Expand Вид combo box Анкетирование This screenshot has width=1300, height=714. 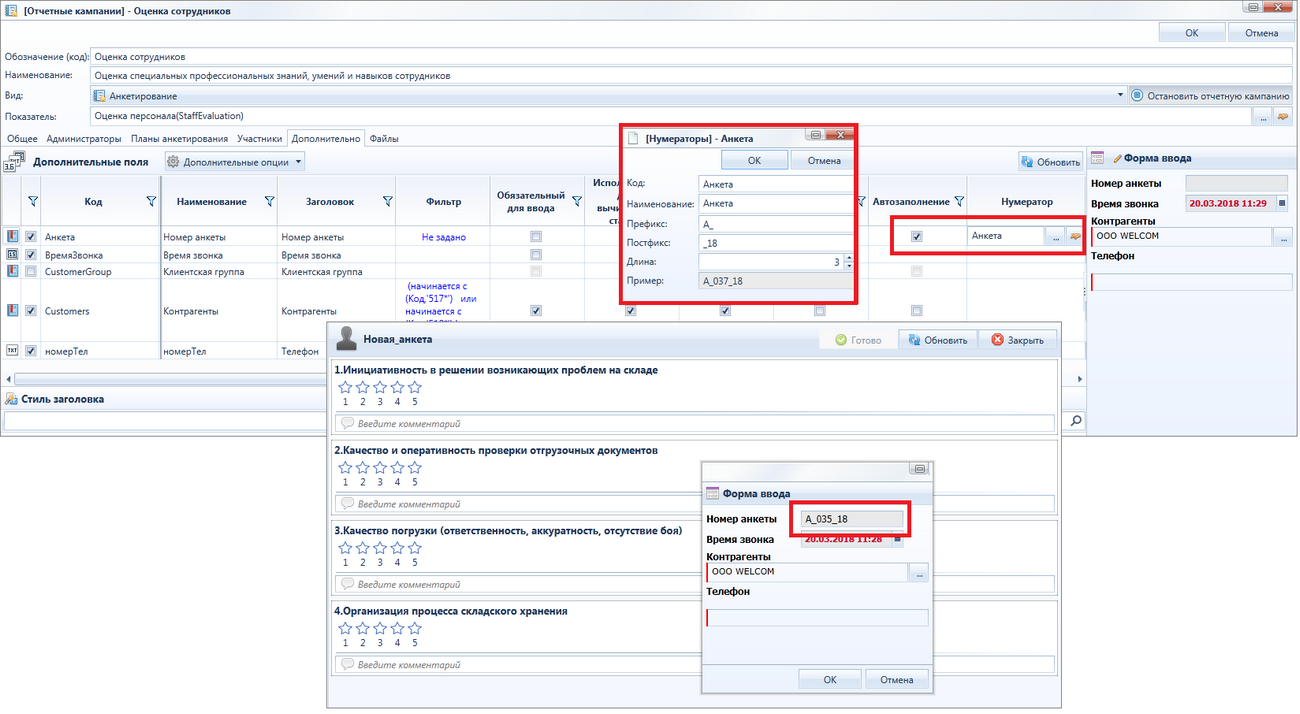1120,96
